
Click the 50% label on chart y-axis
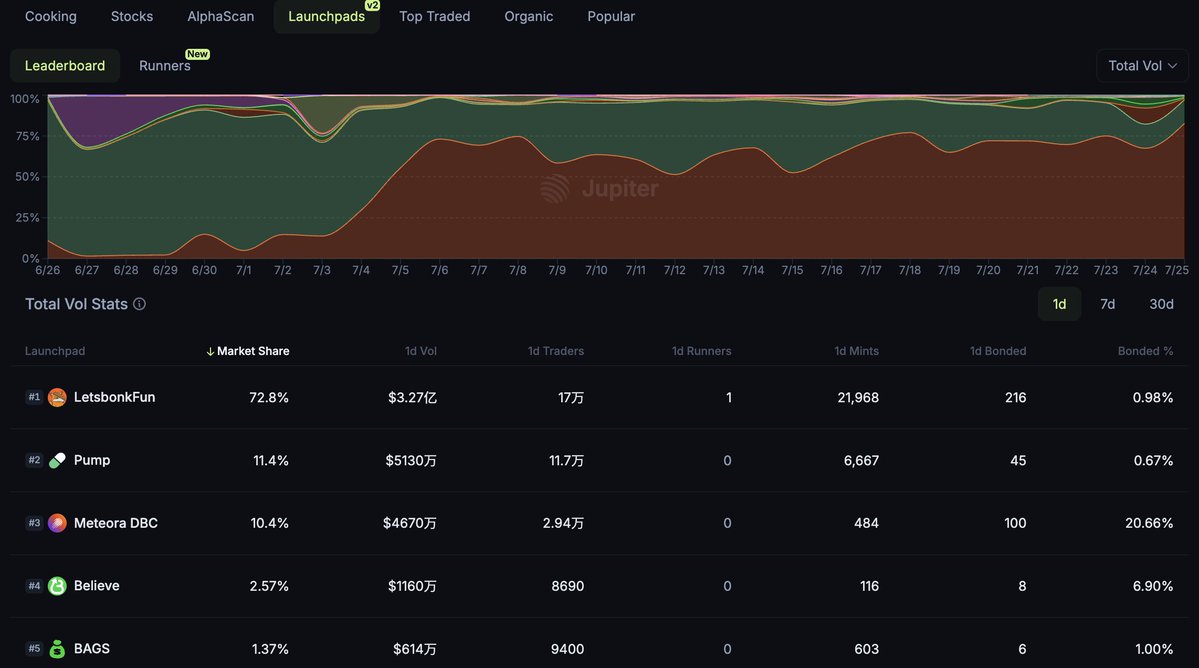click(x=27, y=177)
